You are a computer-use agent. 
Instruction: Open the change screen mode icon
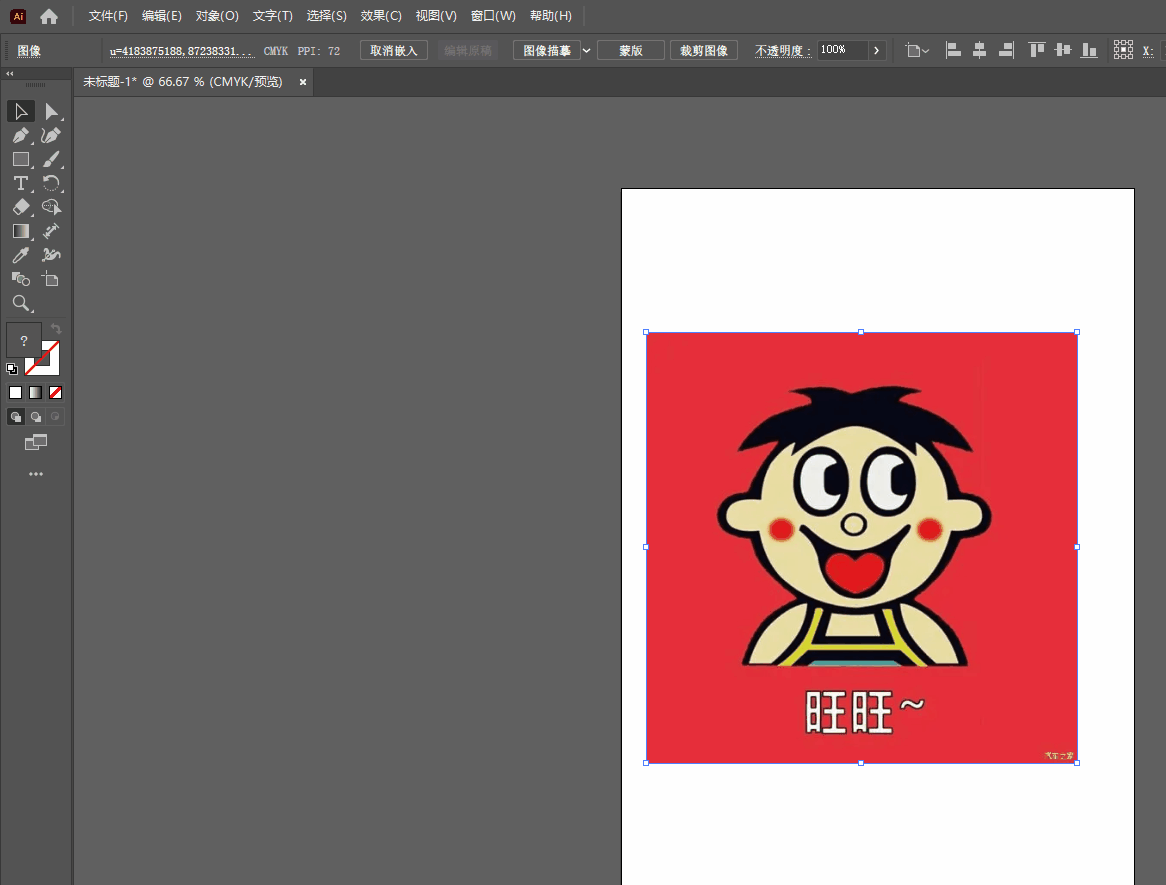tap(36, 442)
